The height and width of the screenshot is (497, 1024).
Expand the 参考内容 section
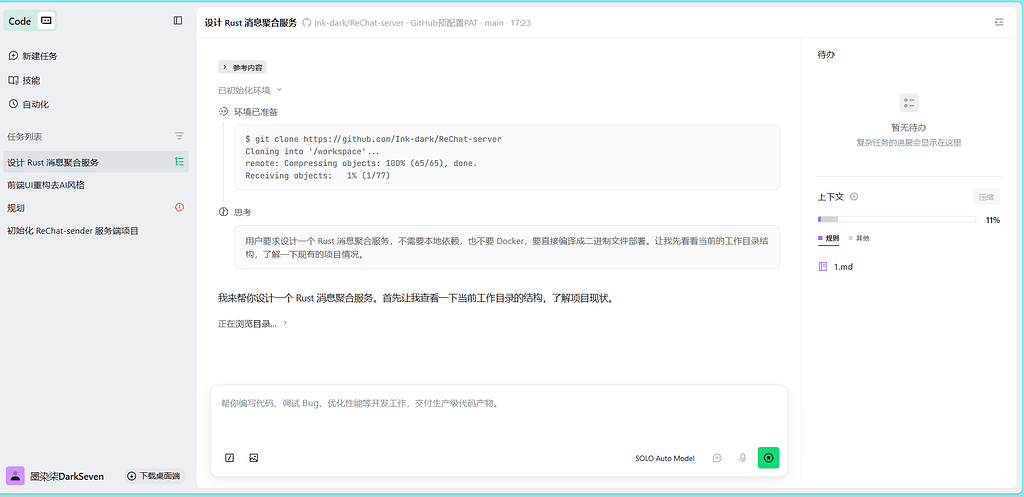(x=242, y=67)
